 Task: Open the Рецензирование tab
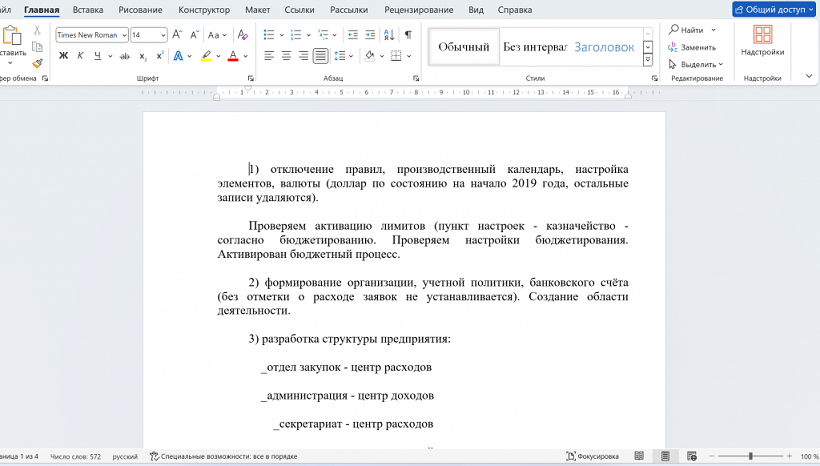421,10
